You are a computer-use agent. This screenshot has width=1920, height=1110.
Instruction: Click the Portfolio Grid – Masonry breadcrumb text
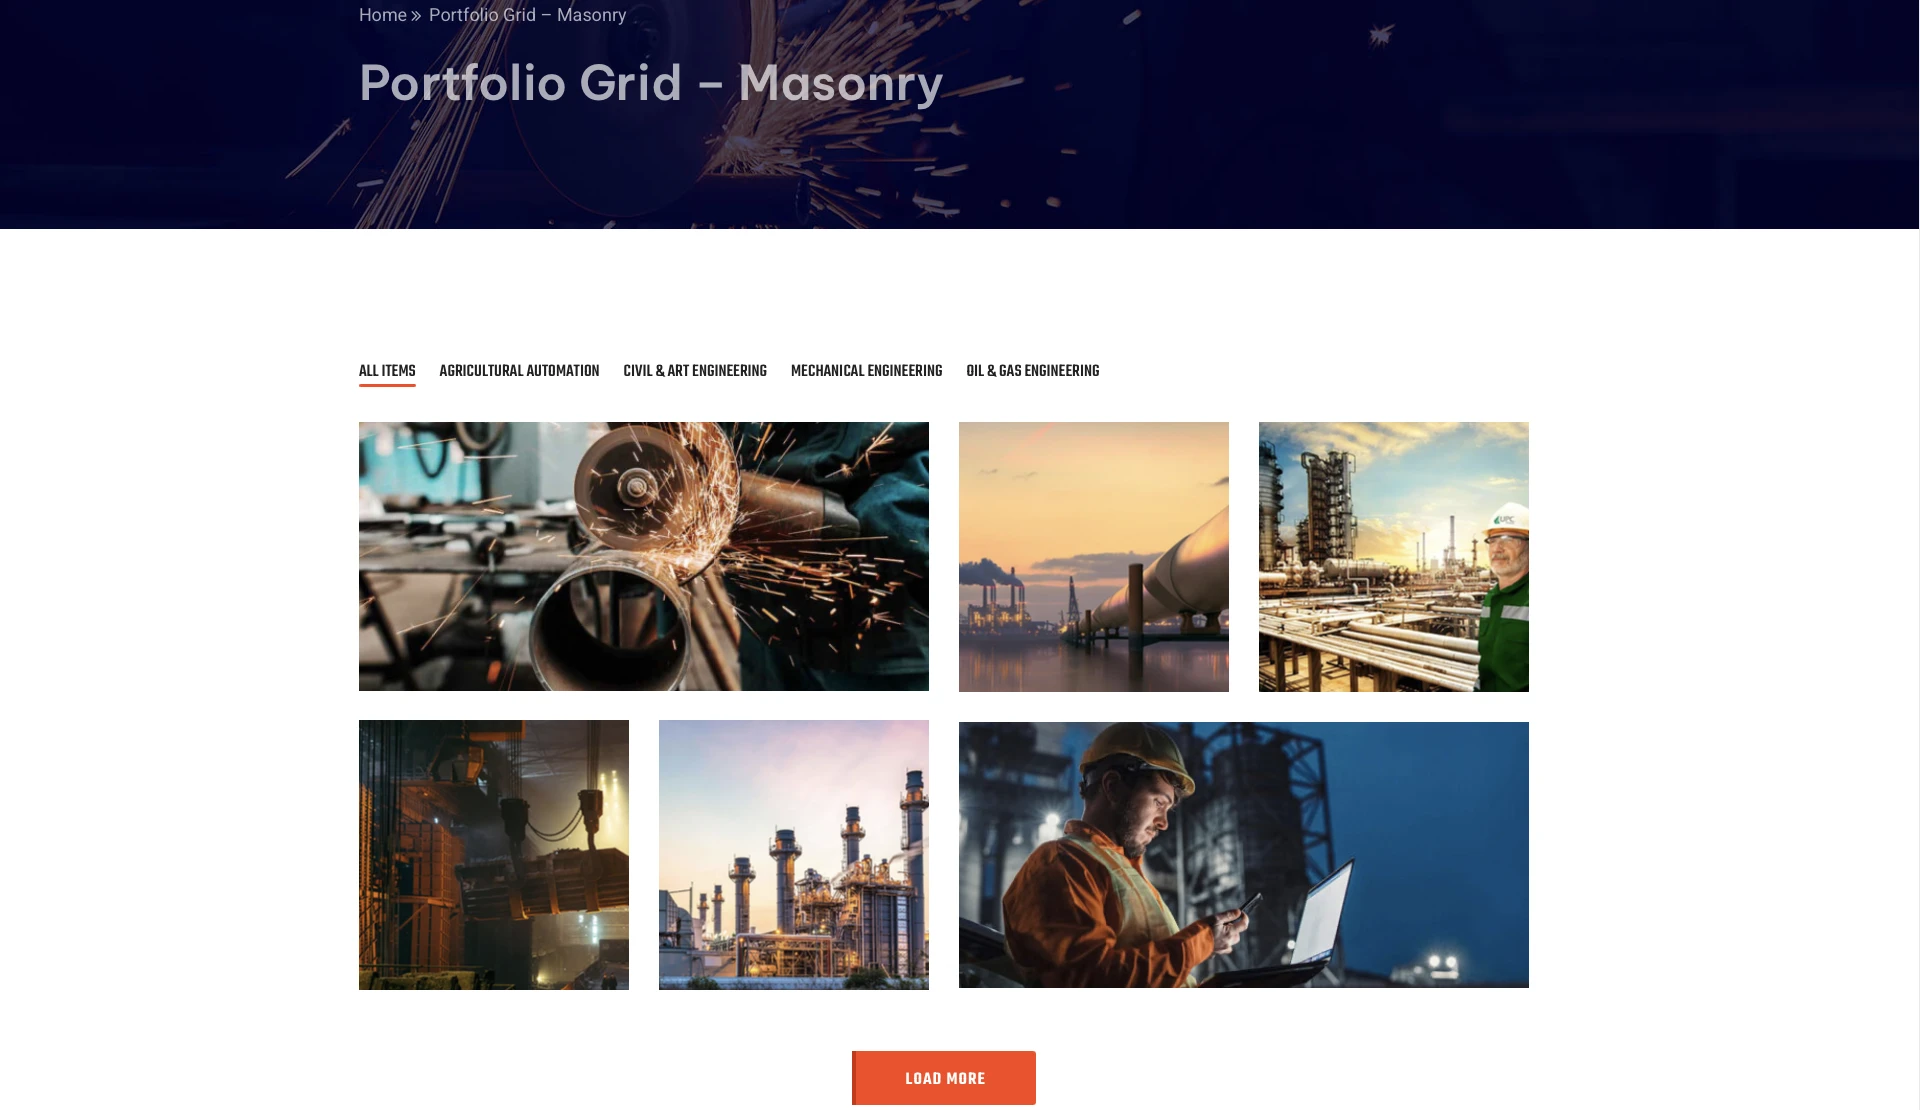coord(527,15)
